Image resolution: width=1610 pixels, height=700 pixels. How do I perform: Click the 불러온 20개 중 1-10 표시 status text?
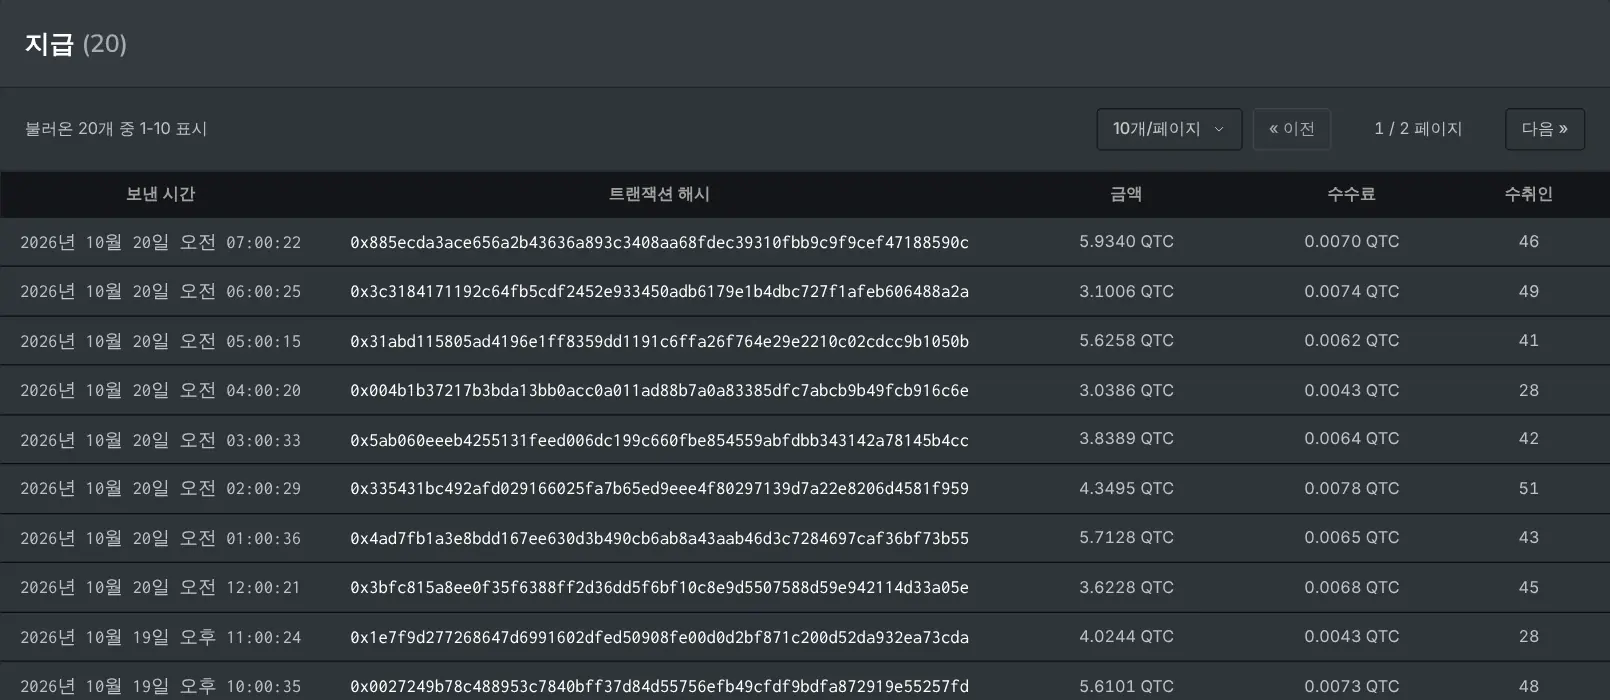coord(116,129)
